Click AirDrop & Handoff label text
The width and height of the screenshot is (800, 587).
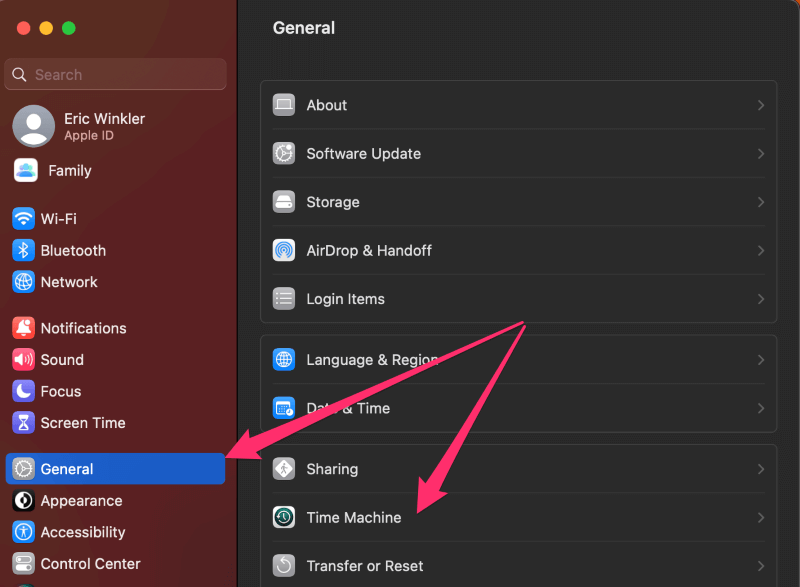coord(369,250)
